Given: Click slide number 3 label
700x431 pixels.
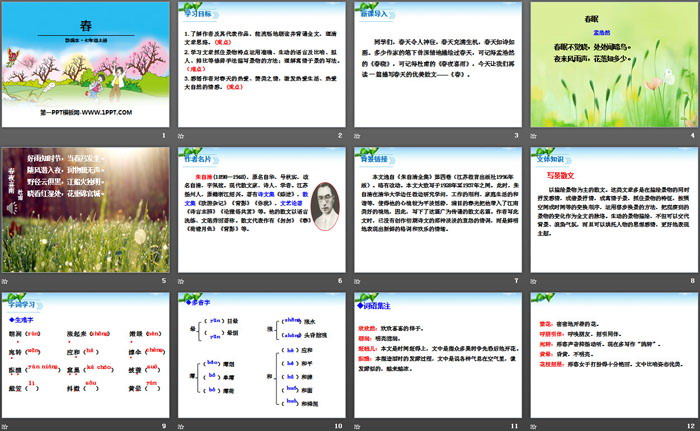Looking at the screenshot, I should coord(517,135).
